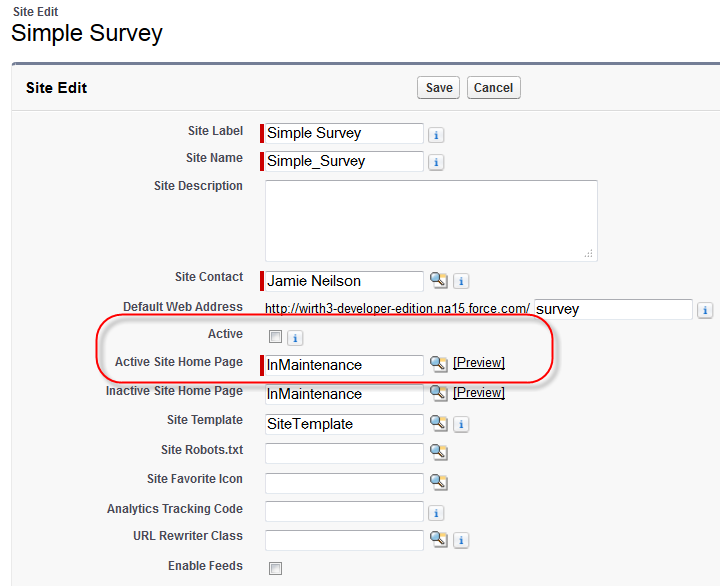
Task: Click the Site Robots.txt field
Action: click(344, 453)
